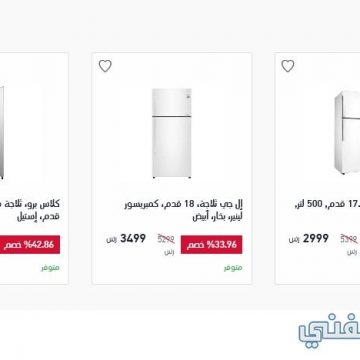View the white fridge image on the 17 قدم card
This screenshot has width=360, height=360.
click(347, 132)
